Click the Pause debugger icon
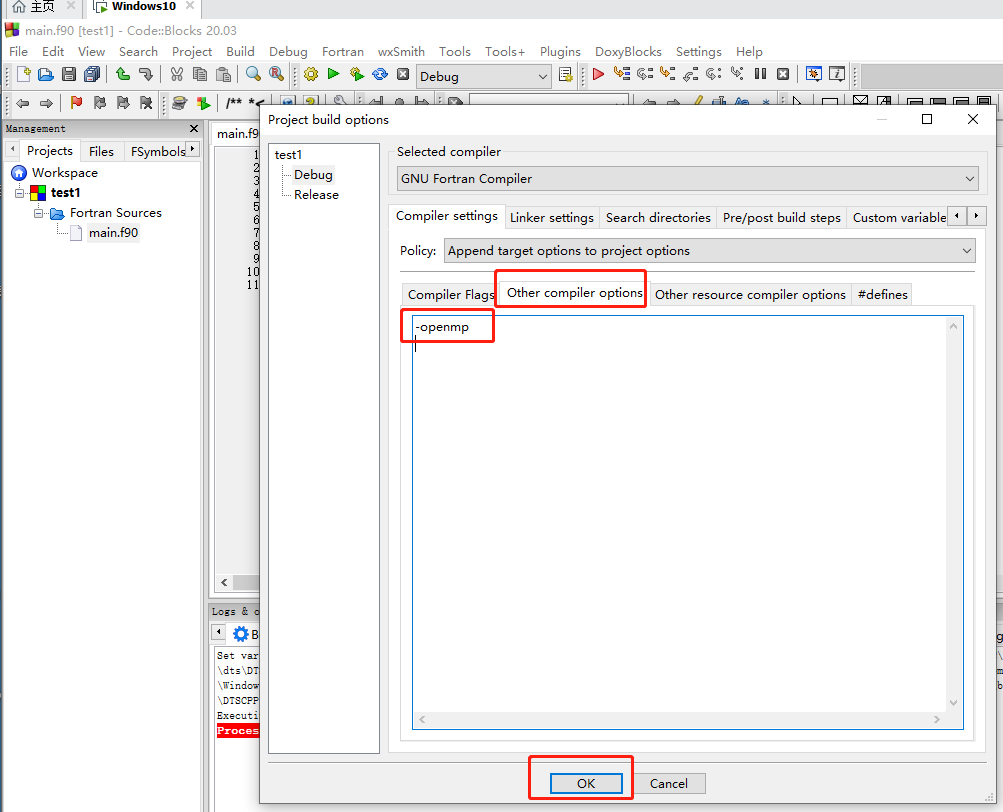The height and width of the screenshot is (812, 1003). 759,74
